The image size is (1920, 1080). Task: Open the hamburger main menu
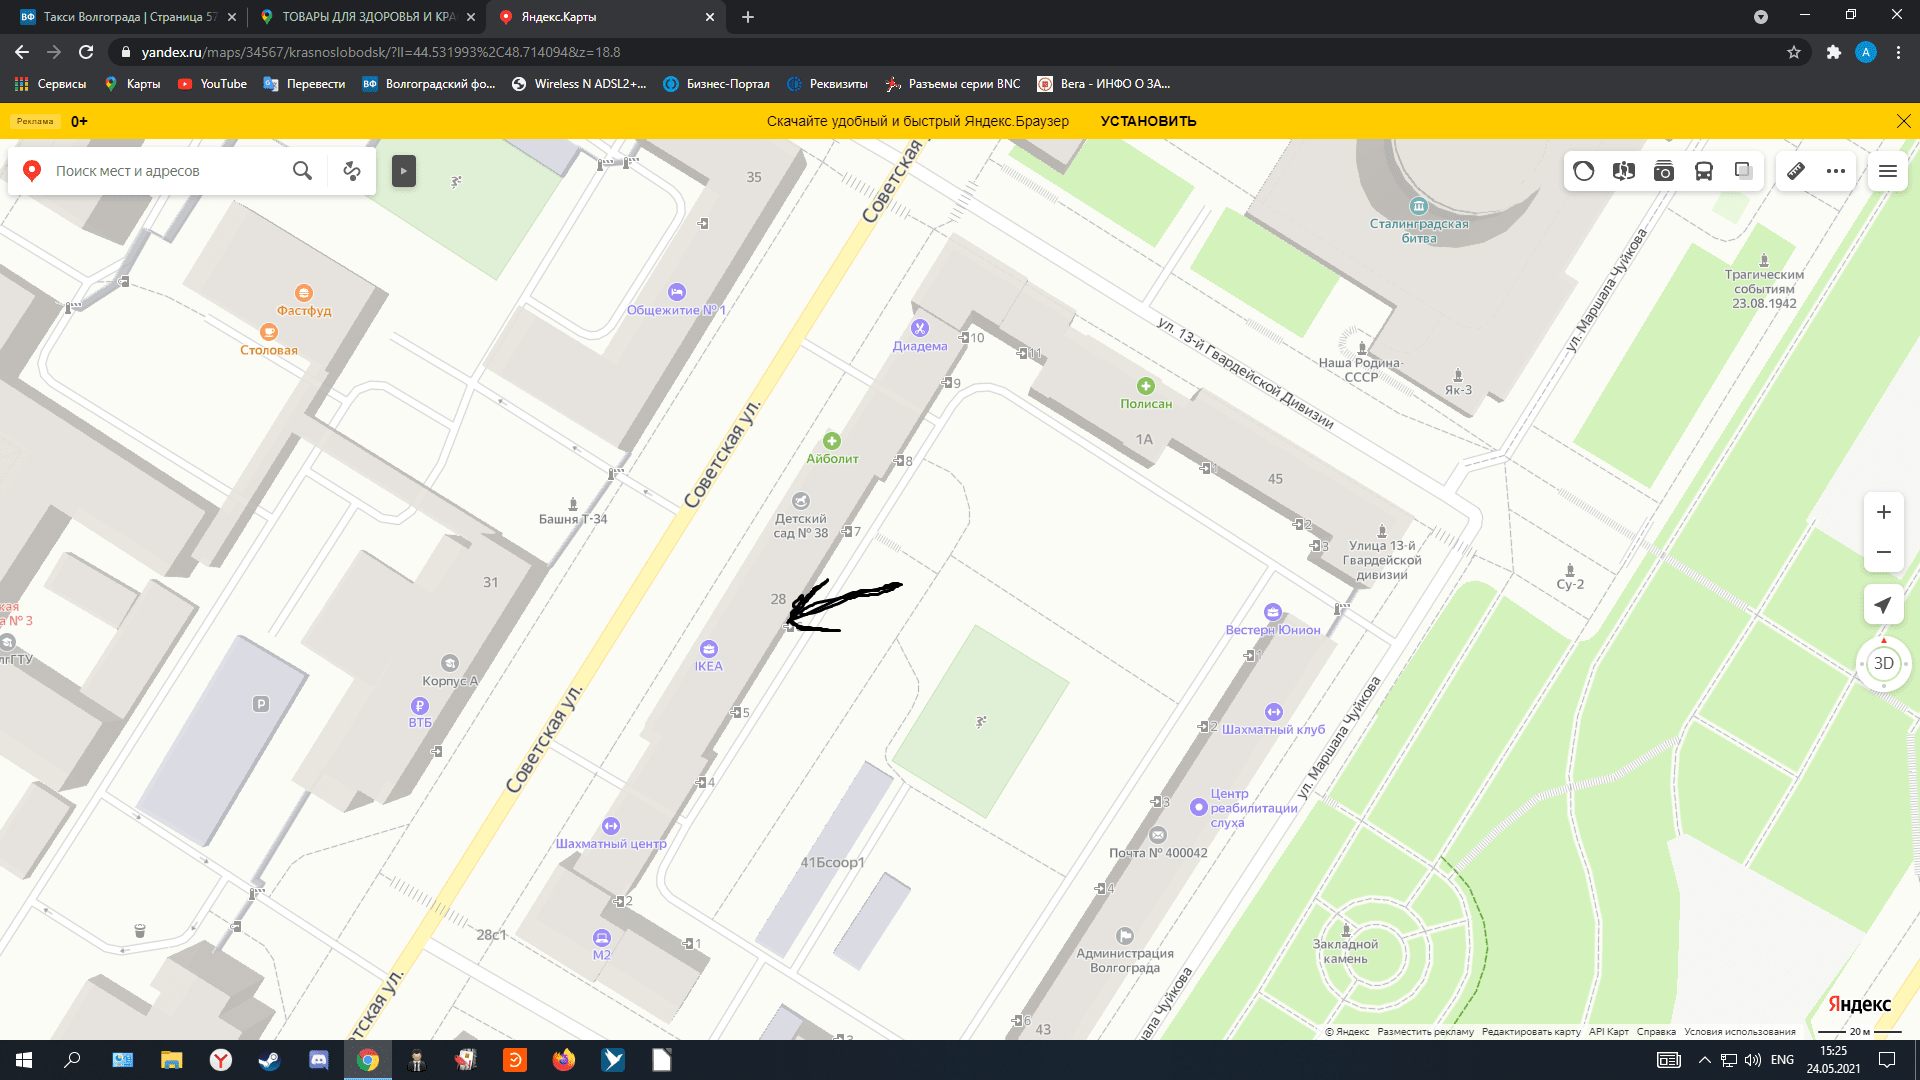1888,171
